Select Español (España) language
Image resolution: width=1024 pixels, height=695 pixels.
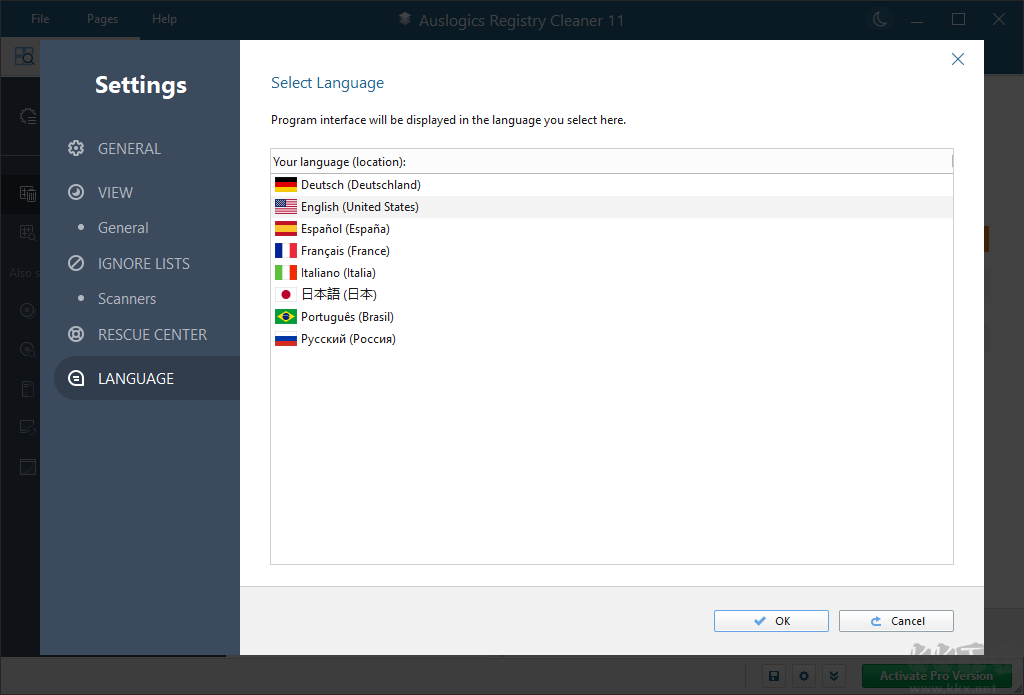pyautogui.click(x=611, y=229)
